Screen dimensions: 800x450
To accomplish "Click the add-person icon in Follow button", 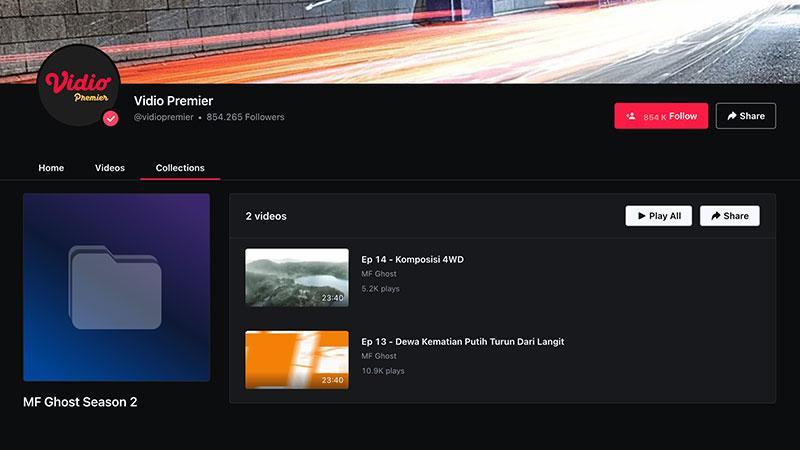I will coord(631,116).
